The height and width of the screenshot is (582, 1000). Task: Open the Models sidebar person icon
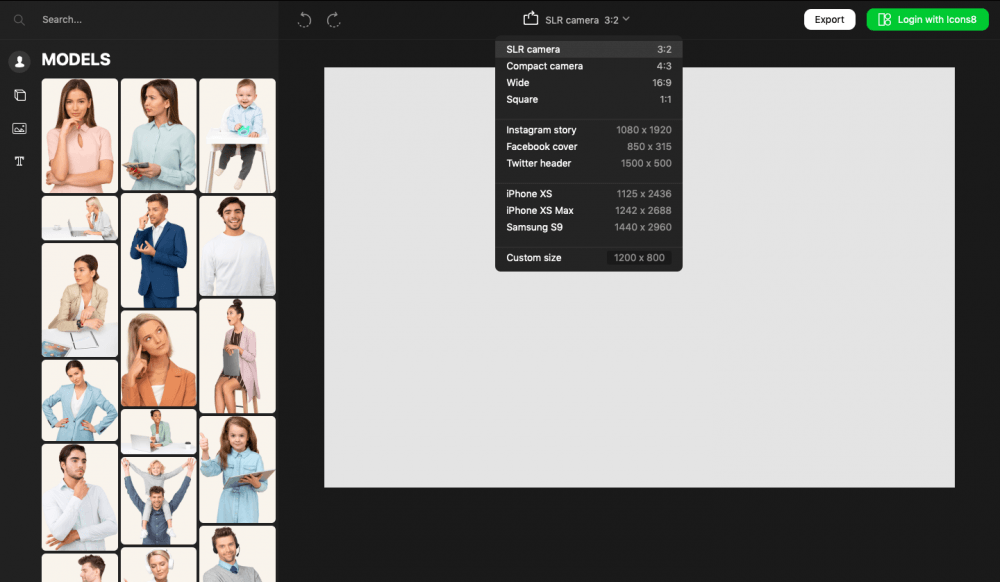19,62
